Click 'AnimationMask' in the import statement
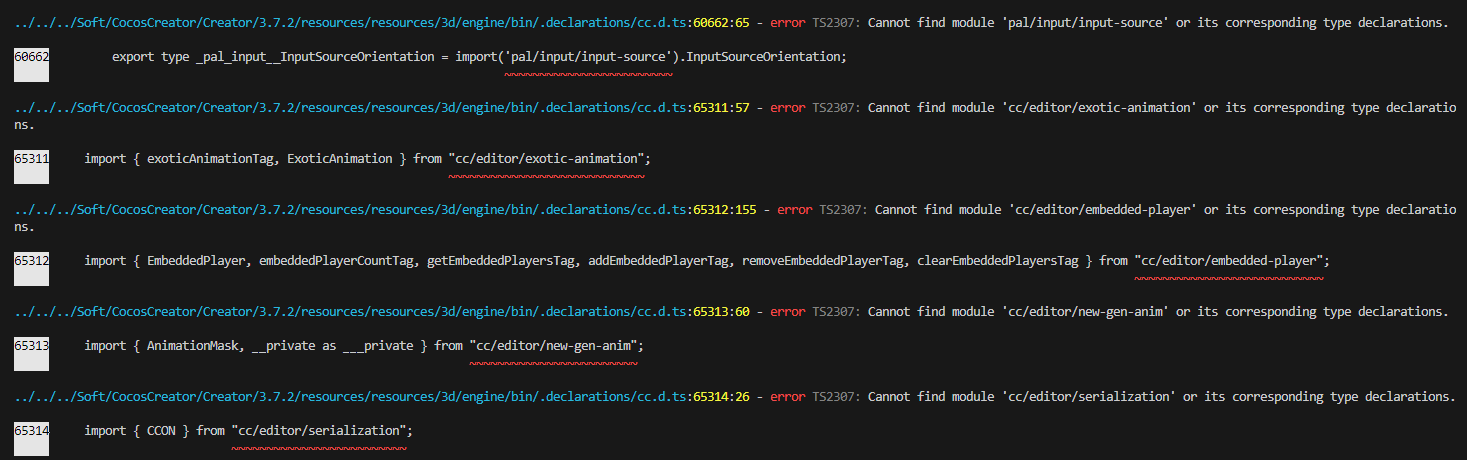 click(192, 346)
